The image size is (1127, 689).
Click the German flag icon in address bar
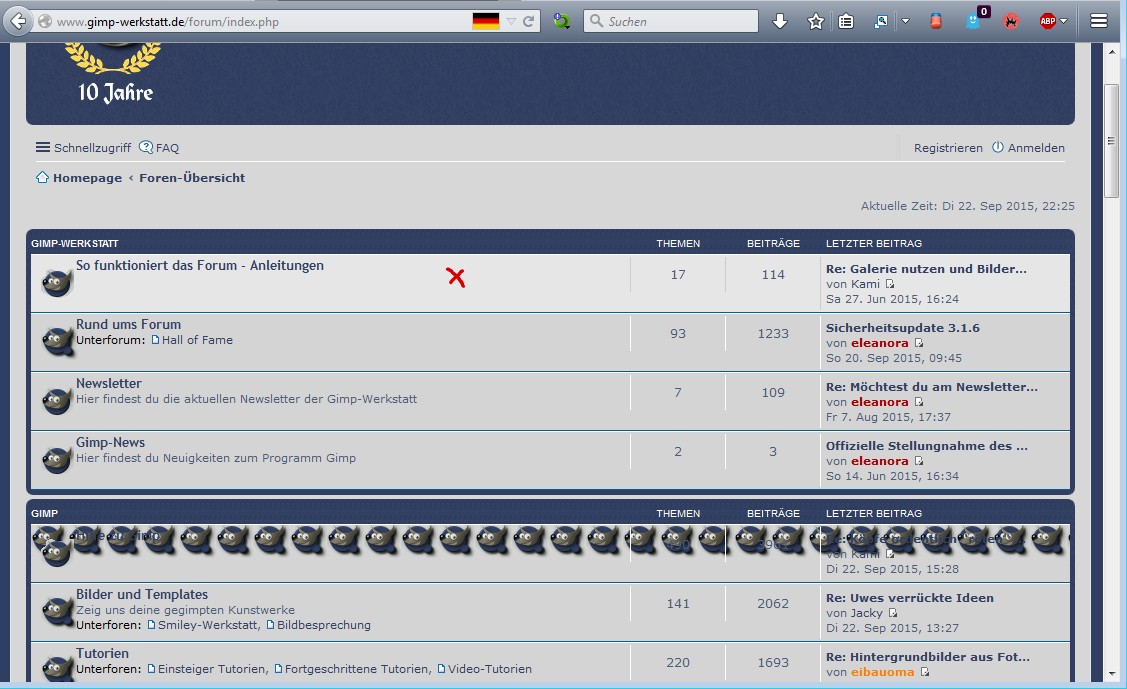point(486,22)
